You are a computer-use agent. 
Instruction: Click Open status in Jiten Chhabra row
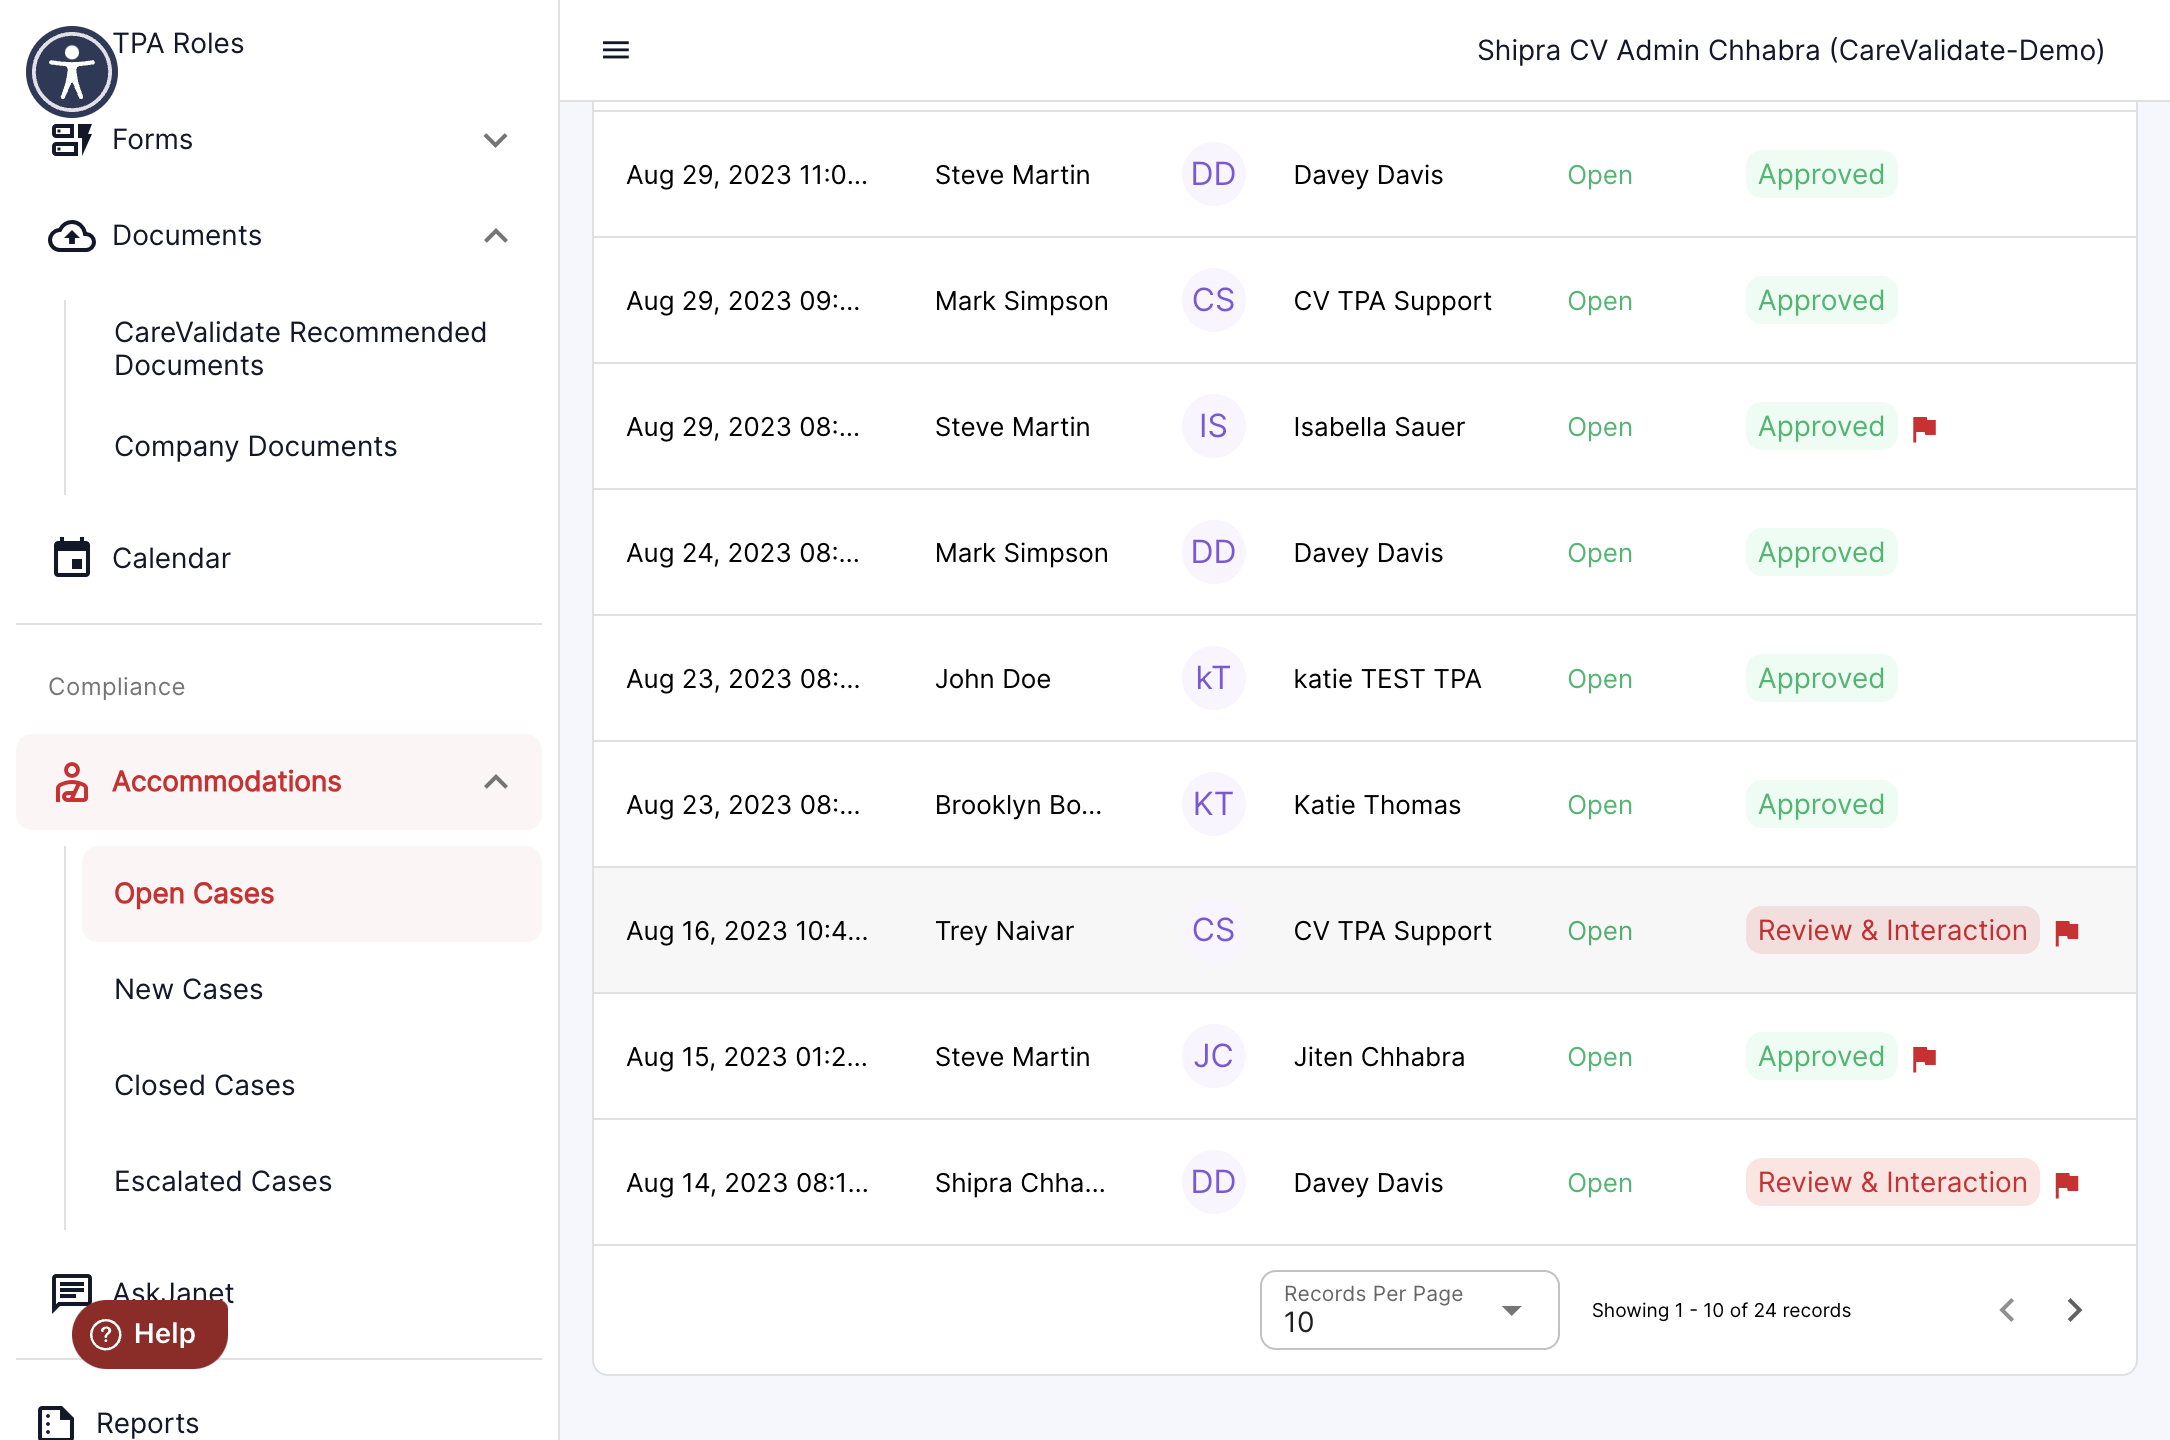click(x=1599, y=1057)
